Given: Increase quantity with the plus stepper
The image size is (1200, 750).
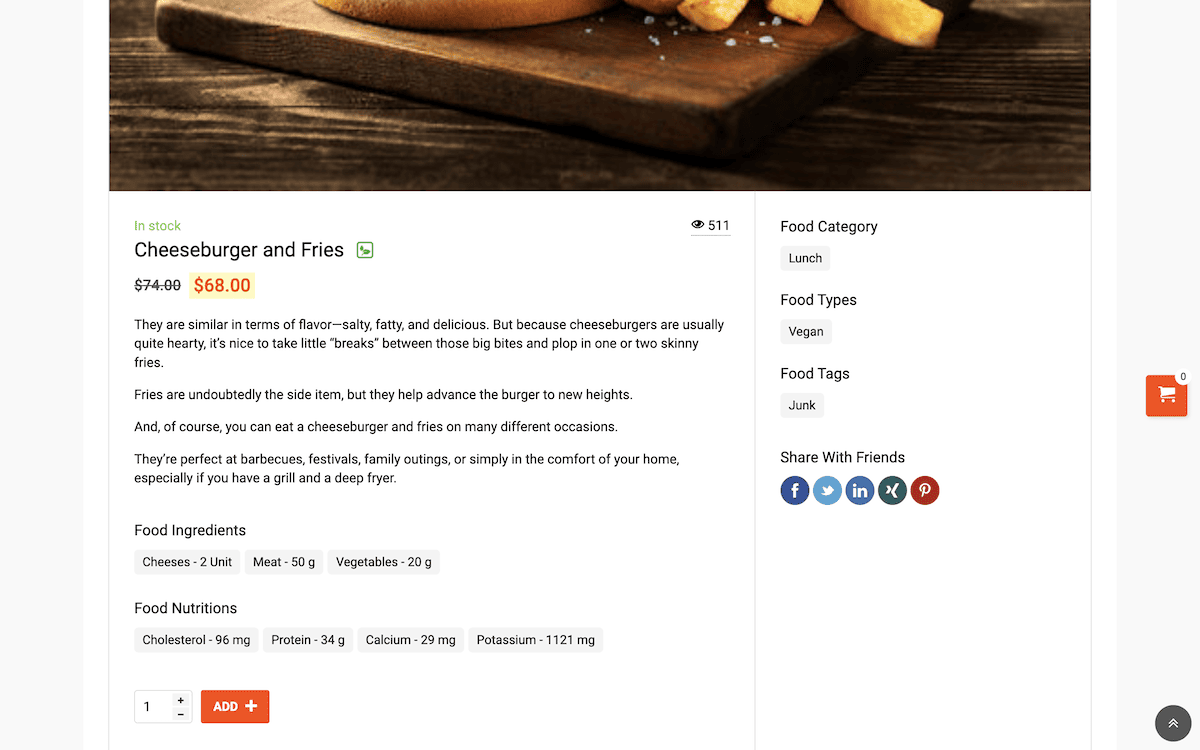Looking at the screenshot, I should click(x=180, y=700).
